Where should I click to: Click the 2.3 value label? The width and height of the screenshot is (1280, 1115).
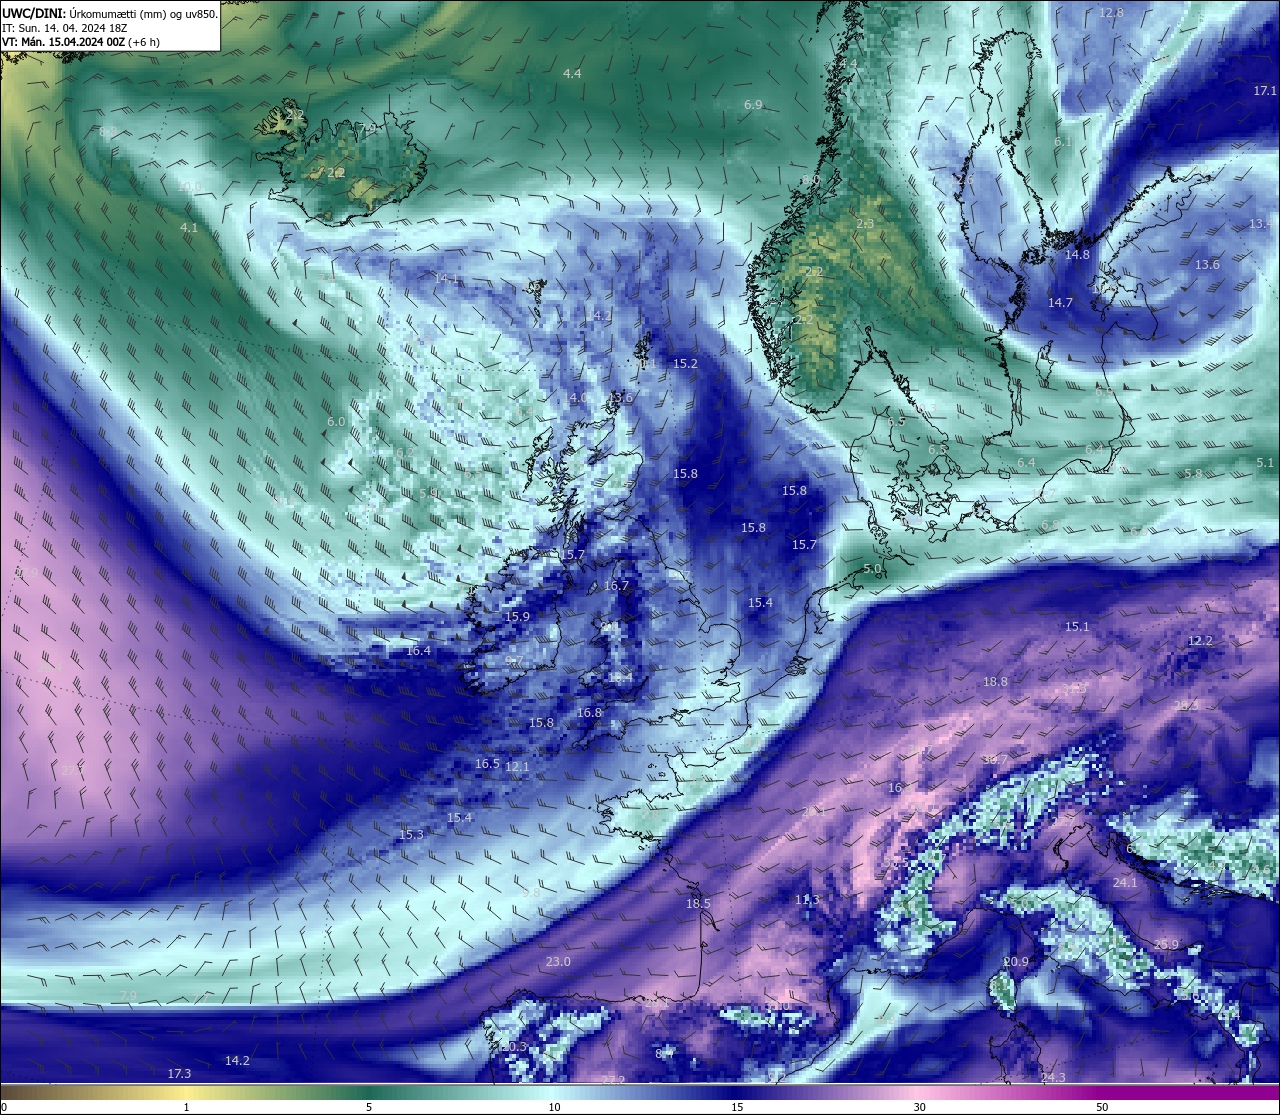point(865,224)
